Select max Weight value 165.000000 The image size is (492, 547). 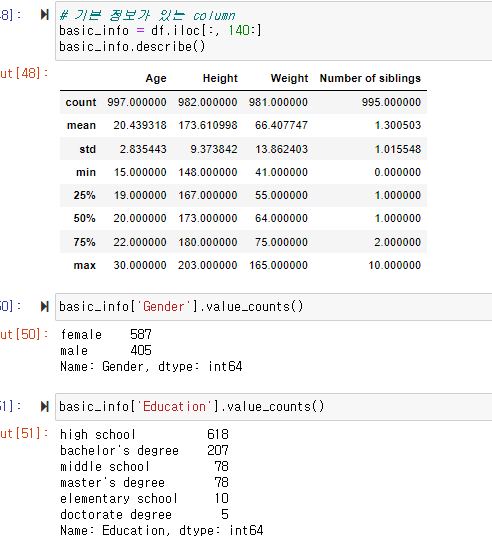coord(278,265)
